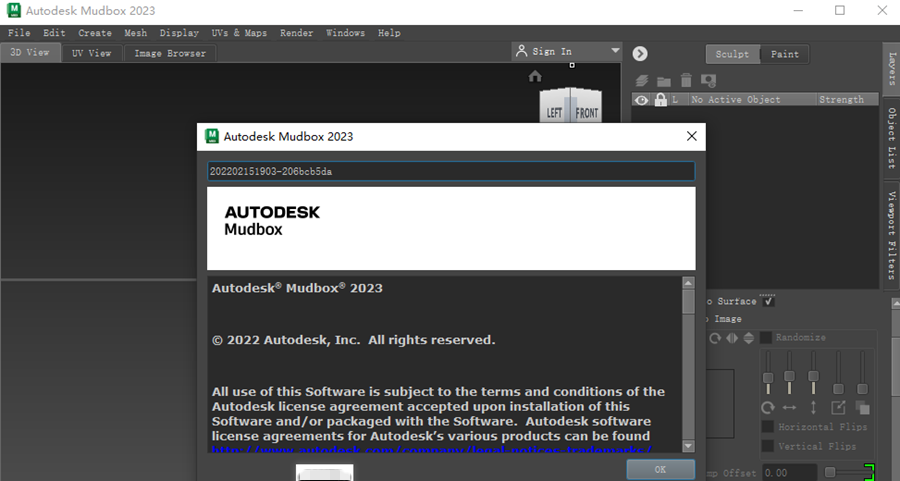Click the layer visibility filter camera icon
The height and width of the screenshot is (481, 900).
708,81
